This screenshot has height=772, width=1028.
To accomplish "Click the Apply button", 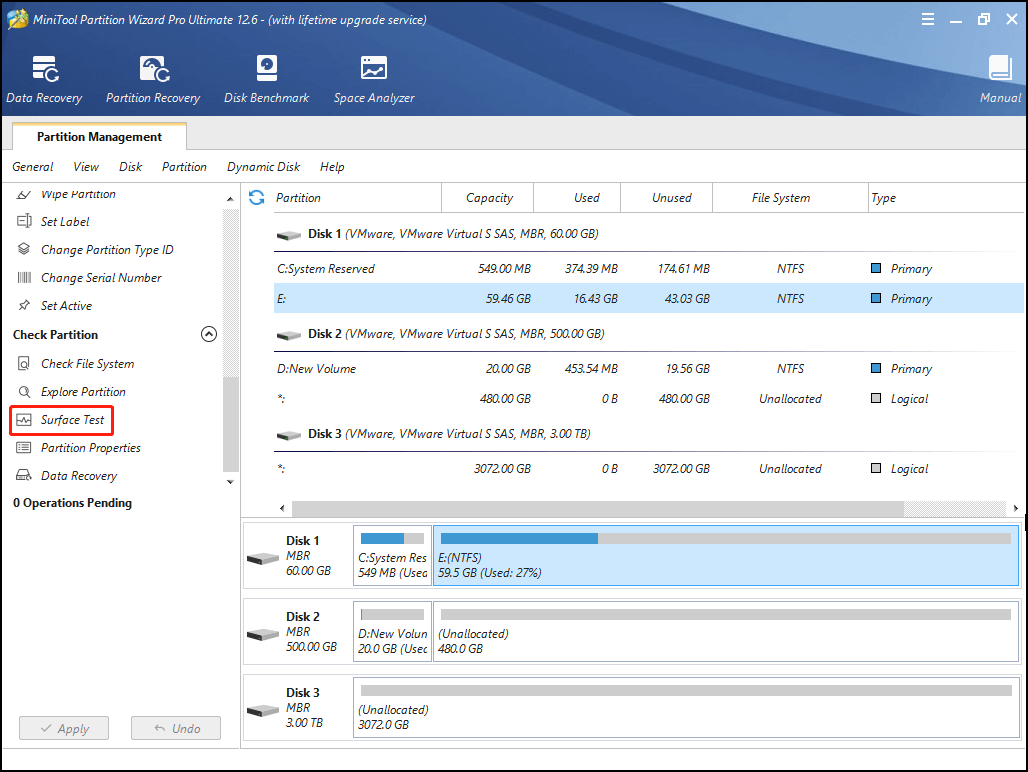I will point(64,728).
